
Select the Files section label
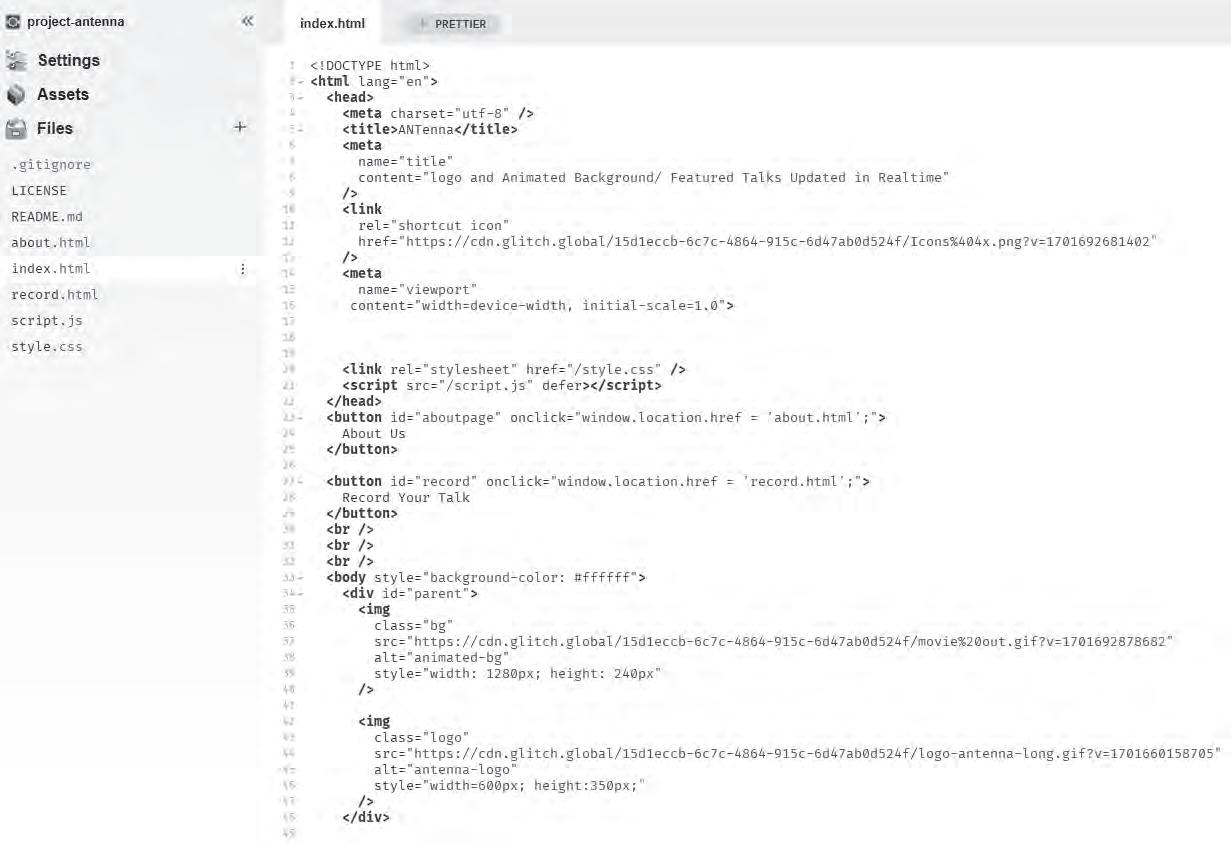[x=55, y=128]
